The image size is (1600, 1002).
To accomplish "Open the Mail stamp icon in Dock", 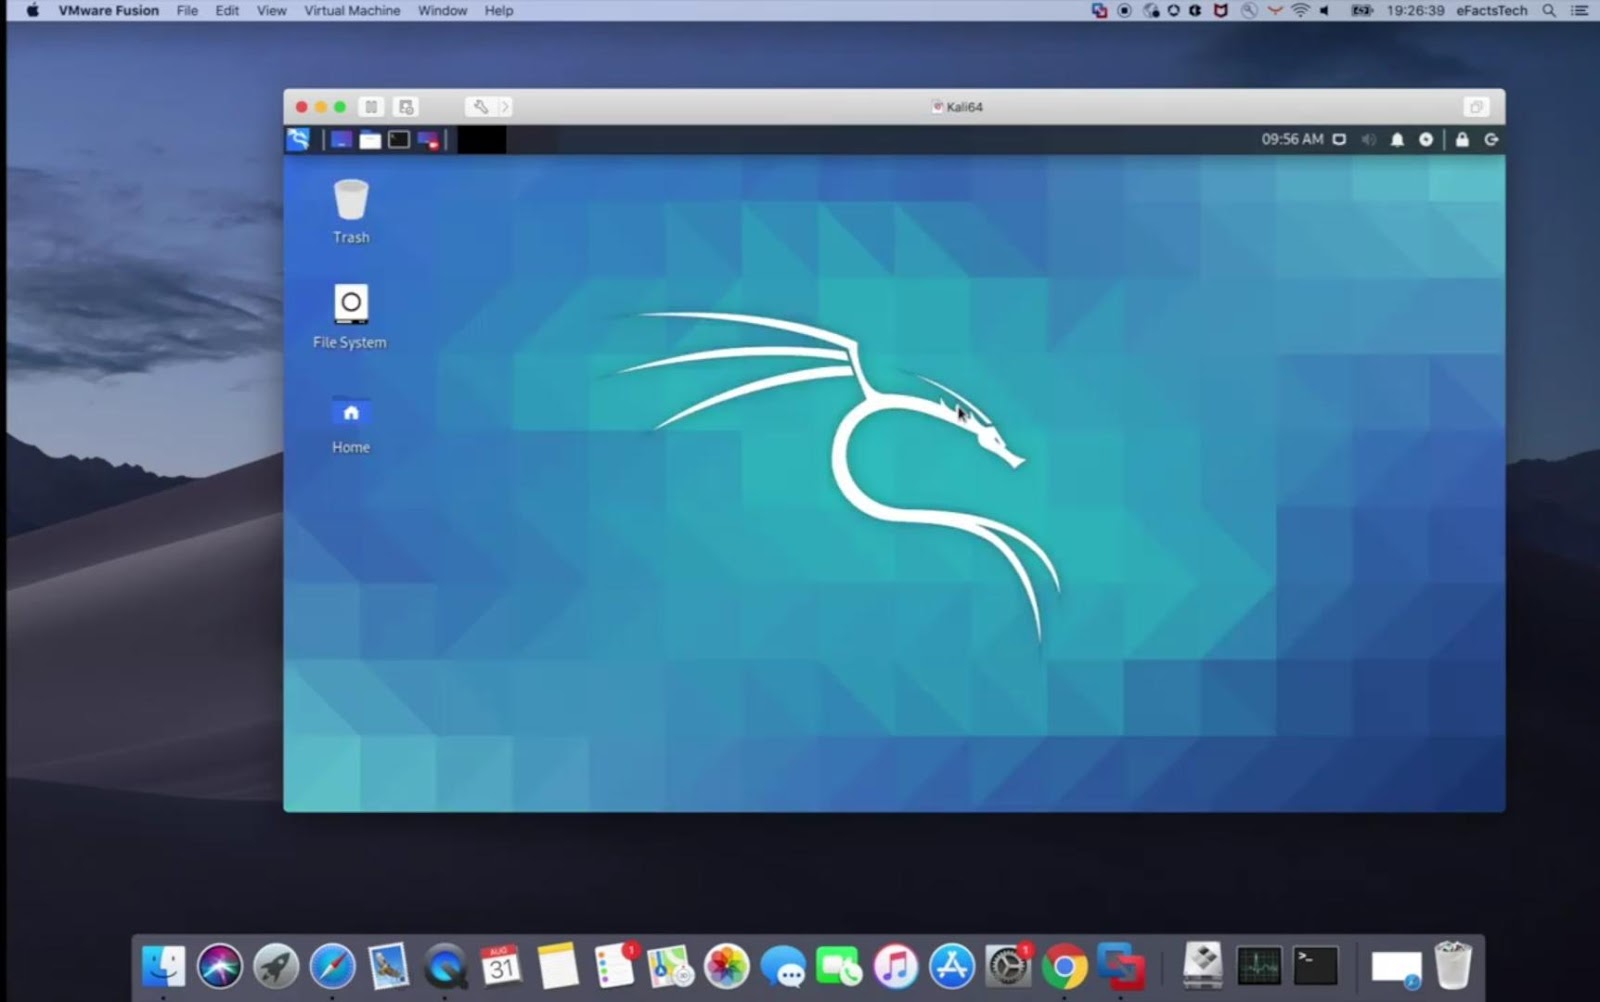I will pyautogui.click(x=388, y=966).
